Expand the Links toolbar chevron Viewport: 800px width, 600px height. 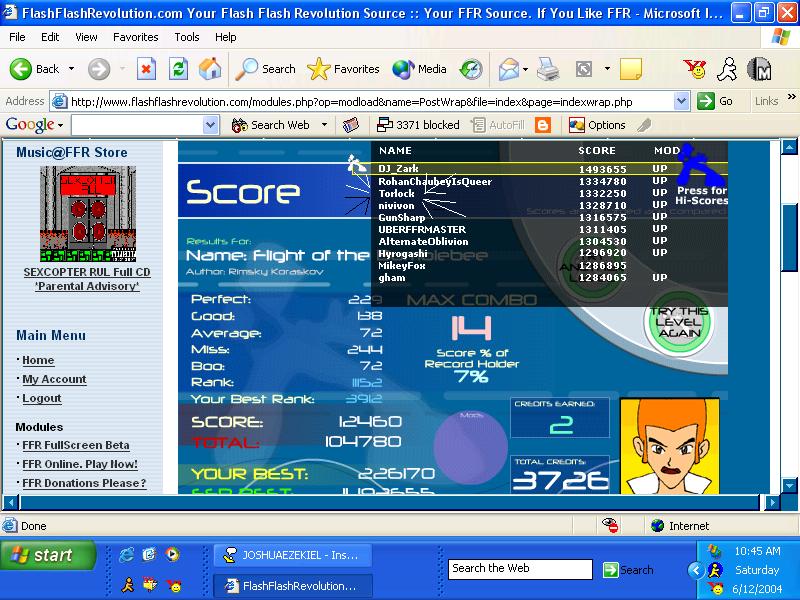pos(791,97)
